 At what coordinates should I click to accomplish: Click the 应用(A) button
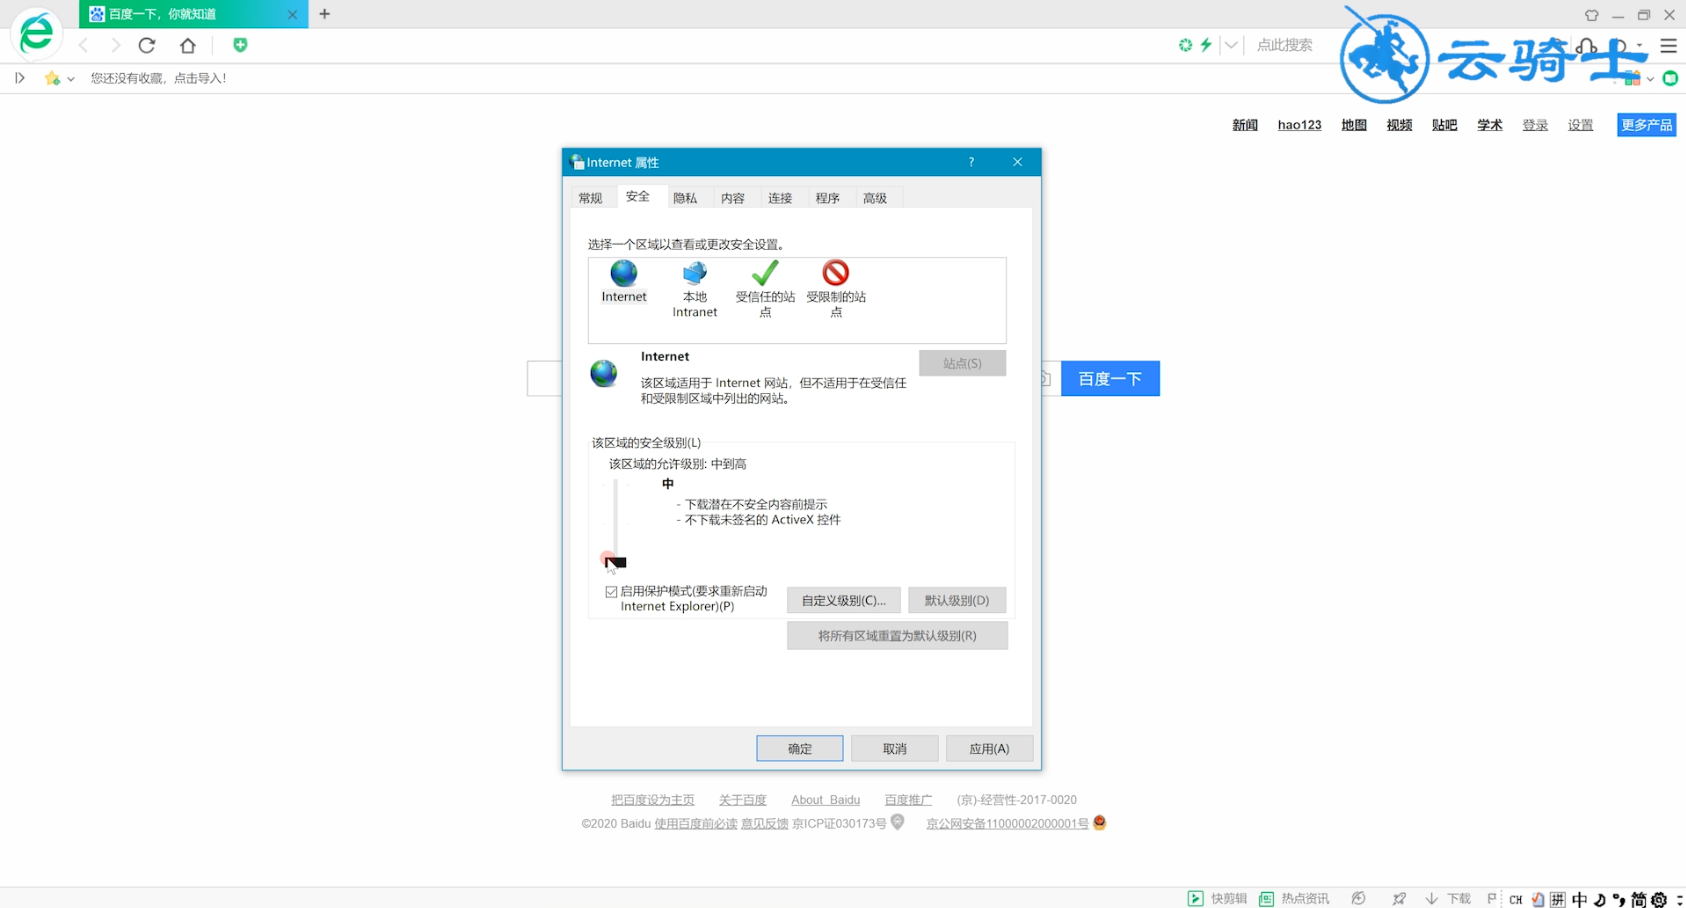point(989,748)
